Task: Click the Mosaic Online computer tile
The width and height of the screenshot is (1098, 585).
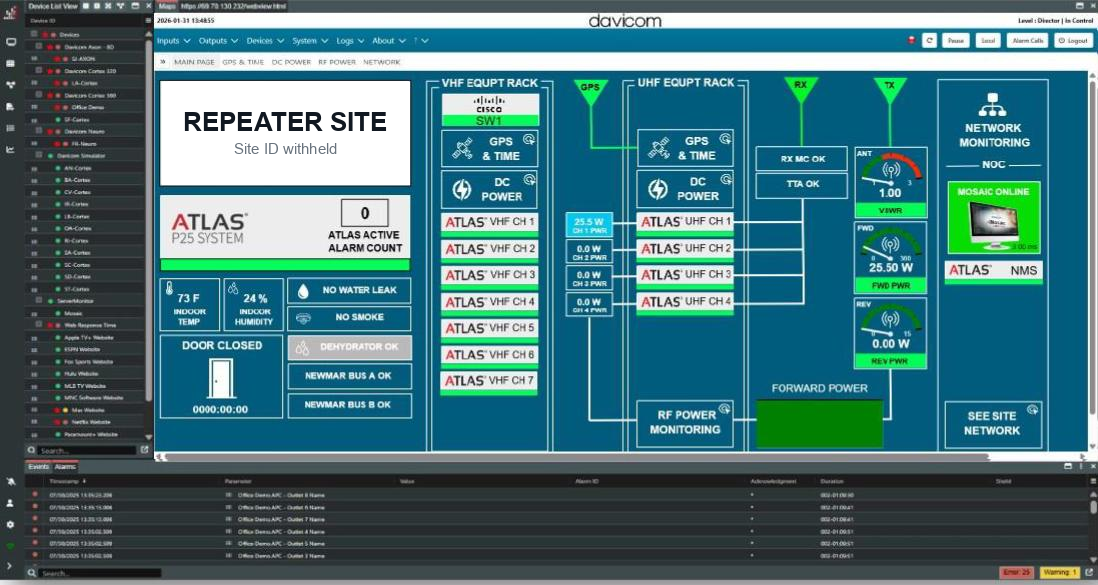Action: 994,217
